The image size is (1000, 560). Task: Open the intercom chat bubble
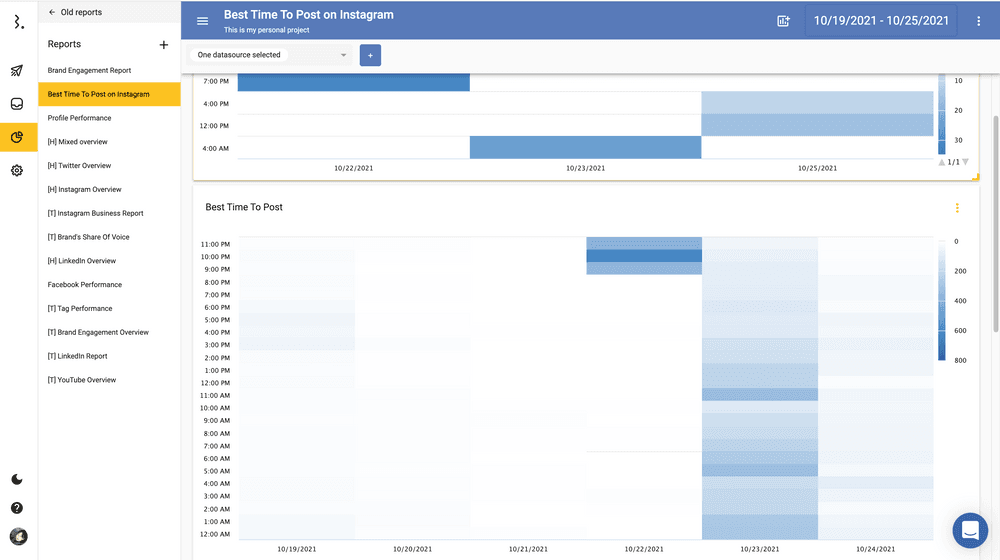click(970, 530)
